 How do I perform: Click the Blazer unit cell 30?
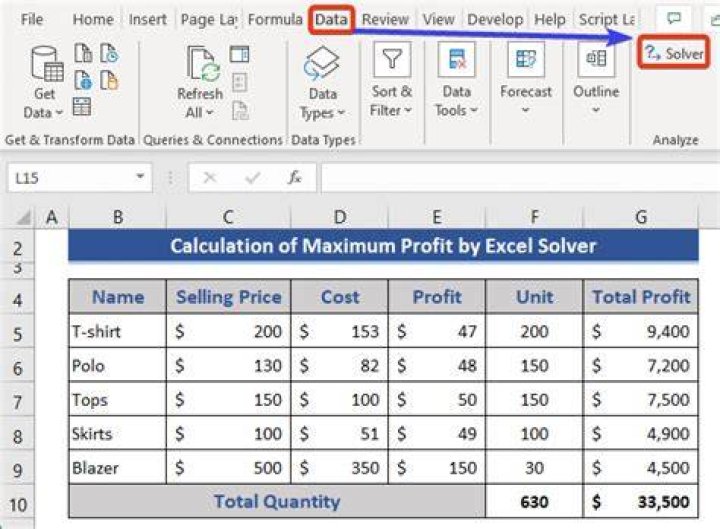(534, 467)
